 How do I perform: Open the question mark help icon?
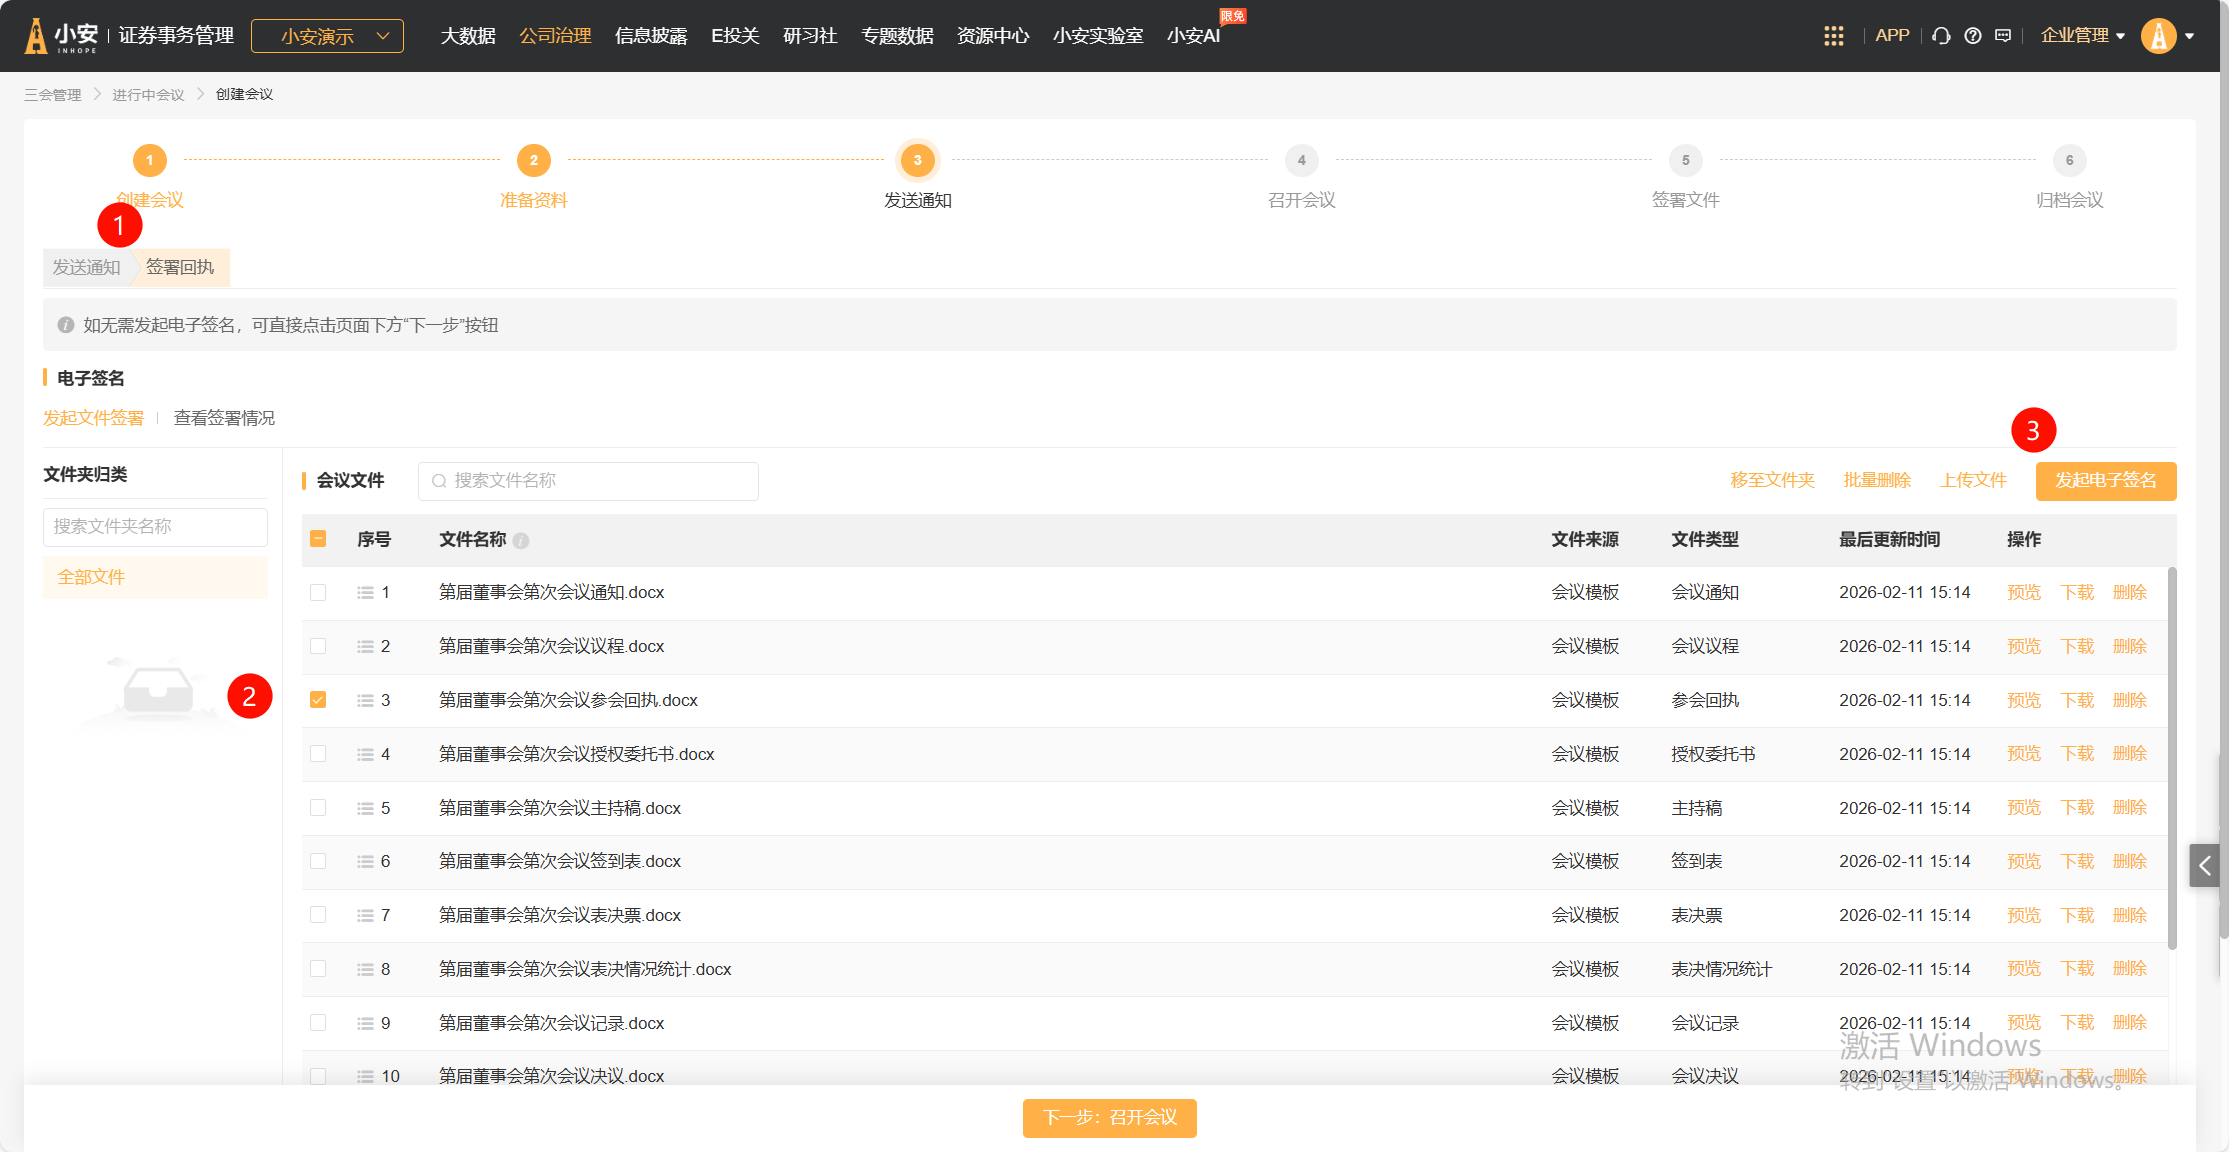tap(1972, 36)
